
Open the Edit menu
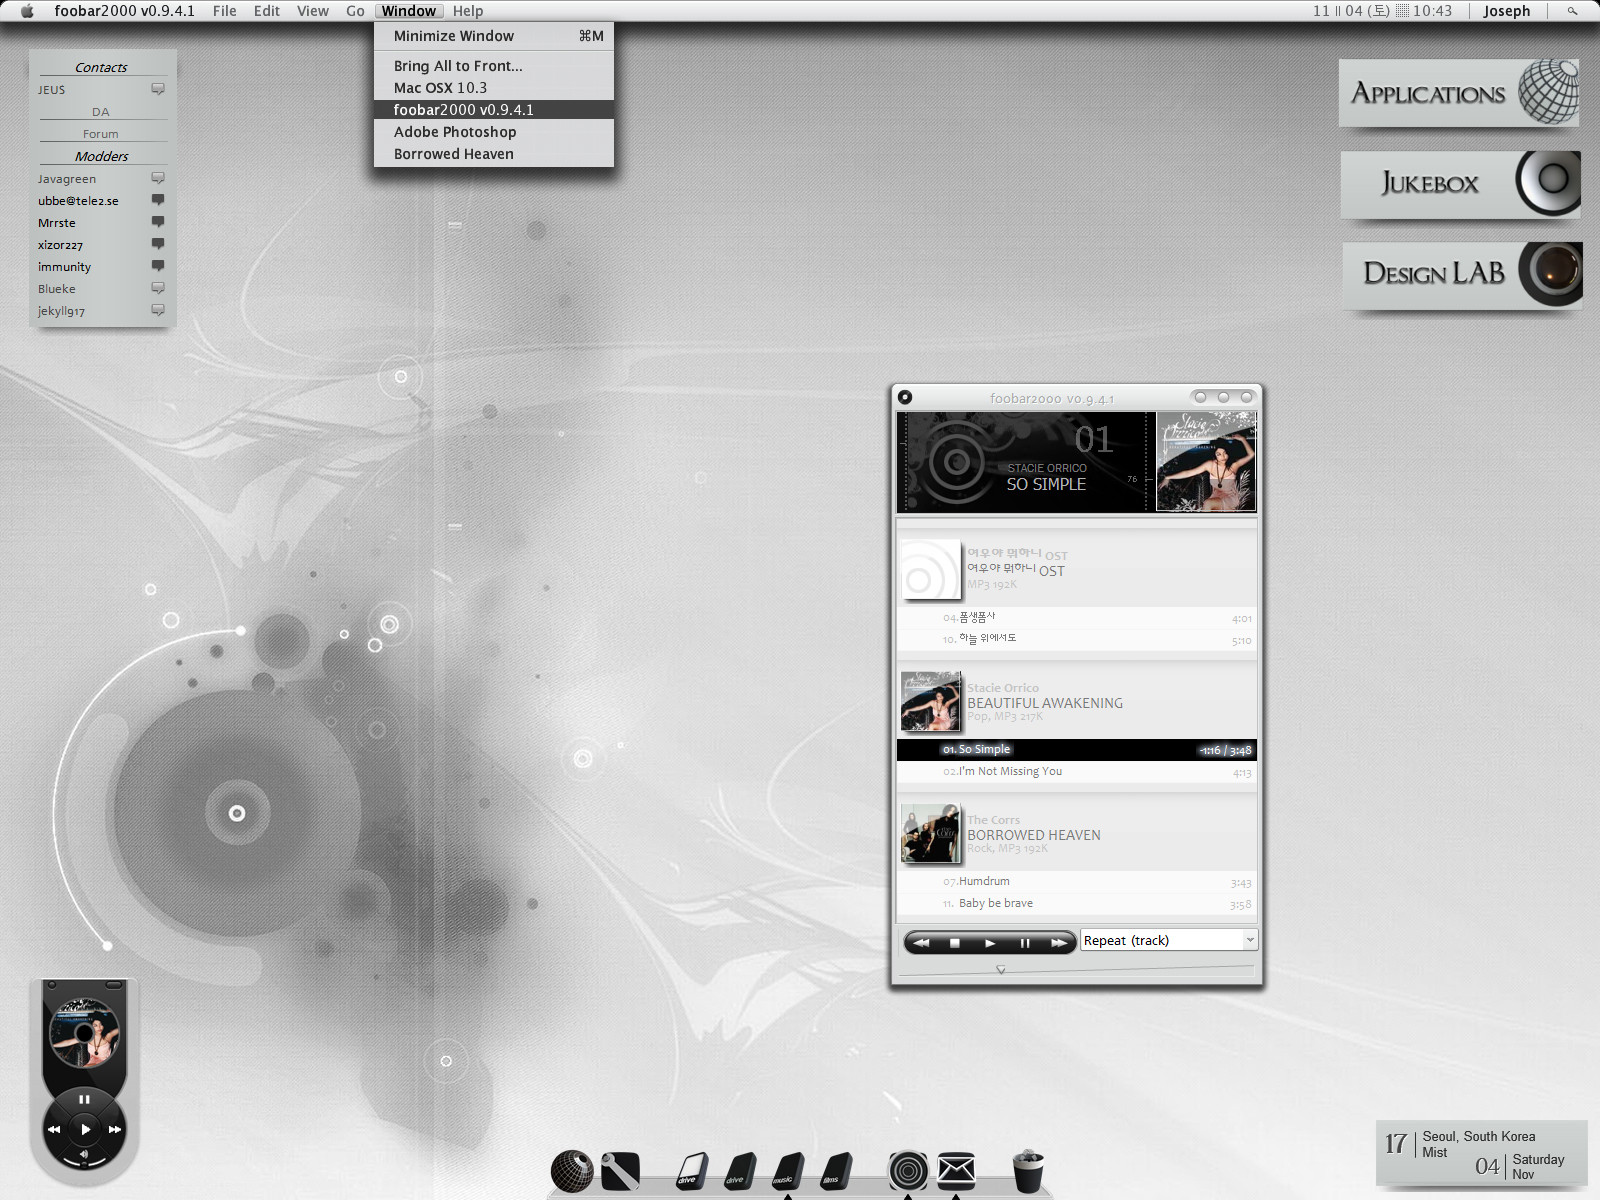coord(266,11)
